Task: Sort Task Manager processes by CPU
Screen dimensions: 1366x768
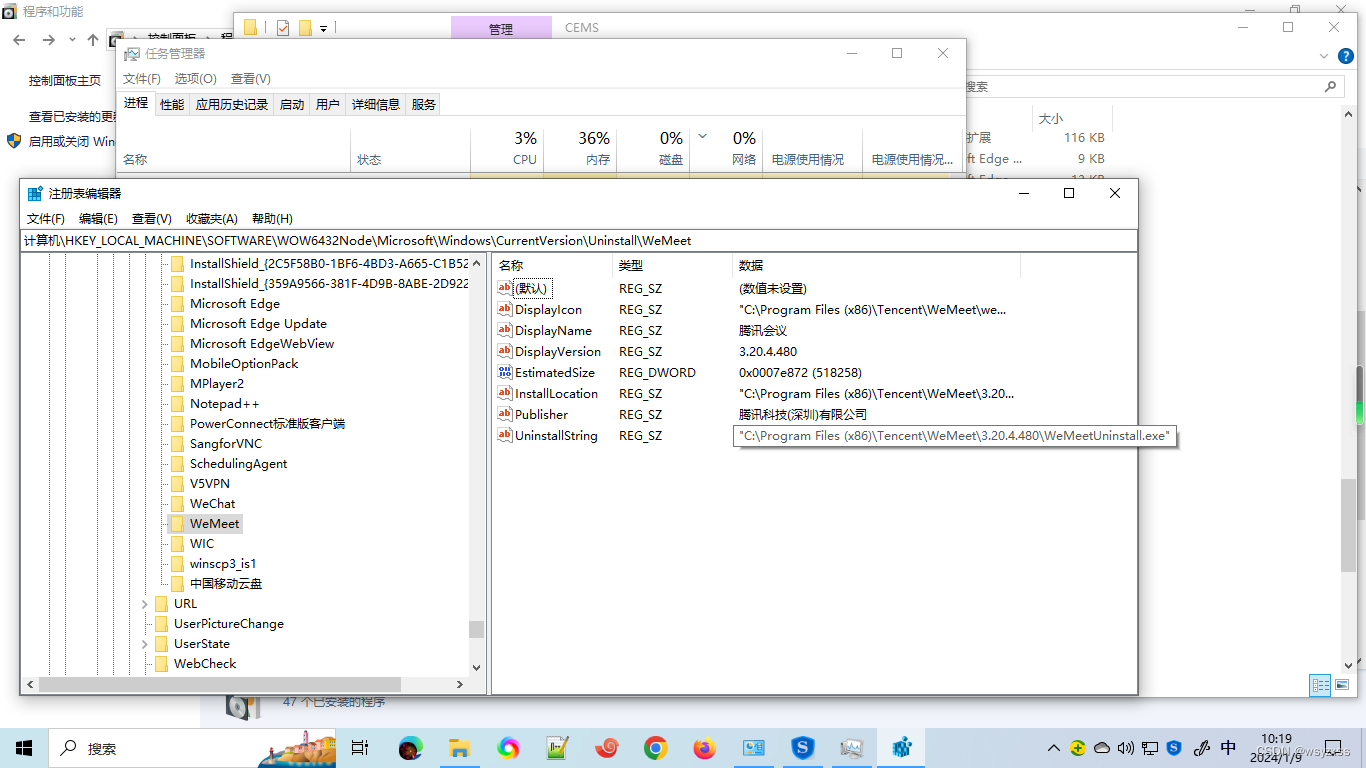Action: (x=507, y=148)
